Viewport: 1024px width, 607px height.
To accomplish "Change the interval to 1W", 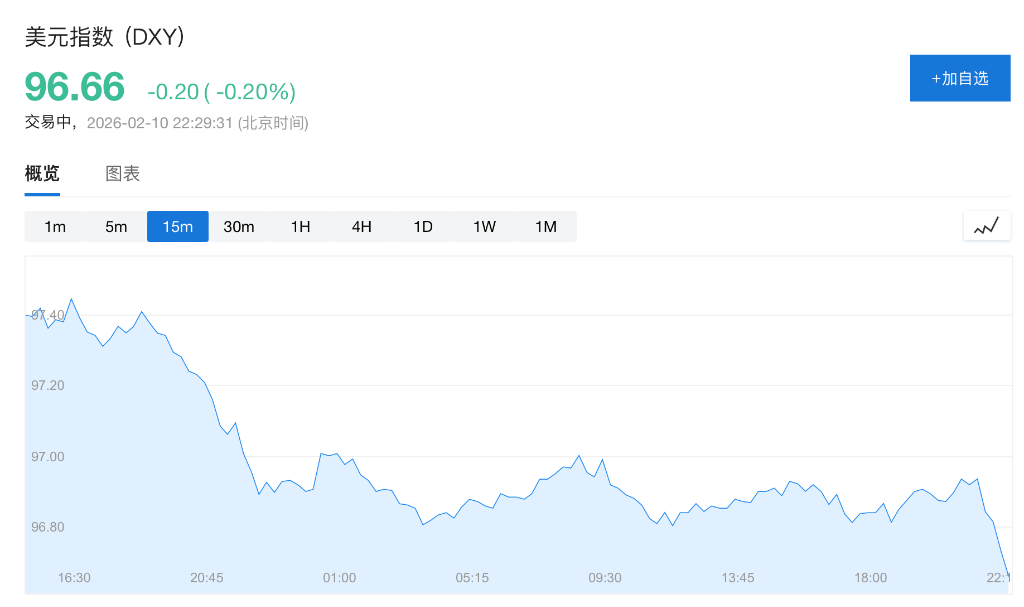I will tap(484, 227).
